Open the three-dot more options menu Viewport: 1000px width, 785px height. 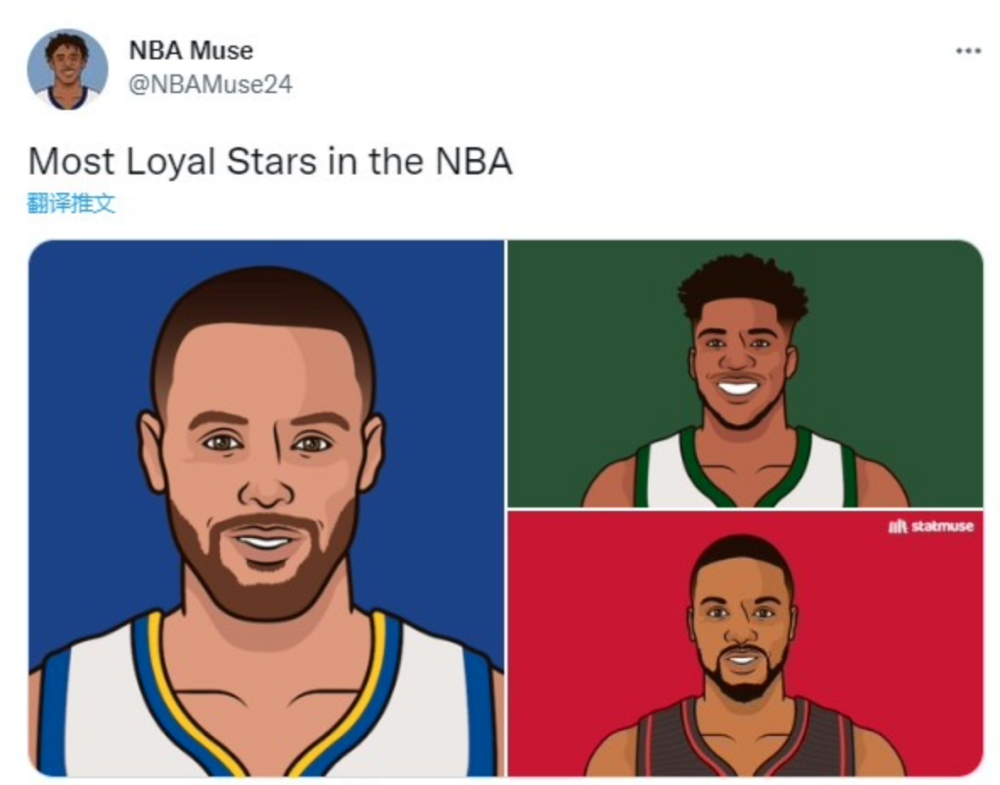pyautogui.click(x=967, y=51)
